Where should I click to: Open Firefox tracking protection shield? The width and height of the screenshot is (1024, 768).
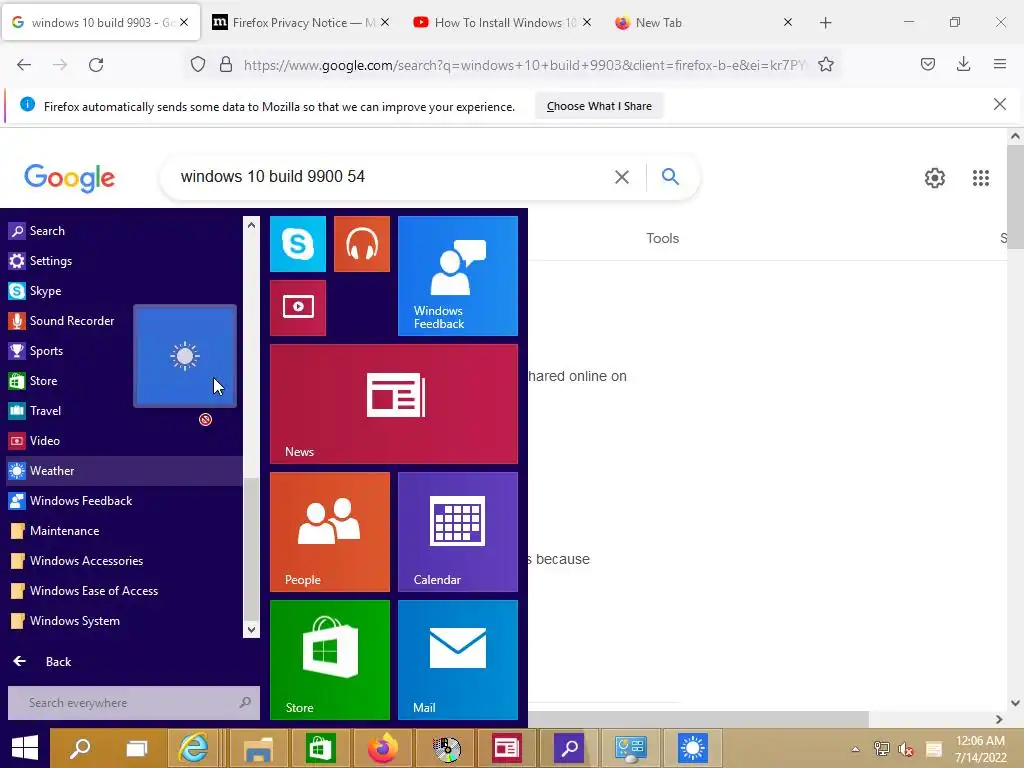pyautogui.click(x=198, y=65)
